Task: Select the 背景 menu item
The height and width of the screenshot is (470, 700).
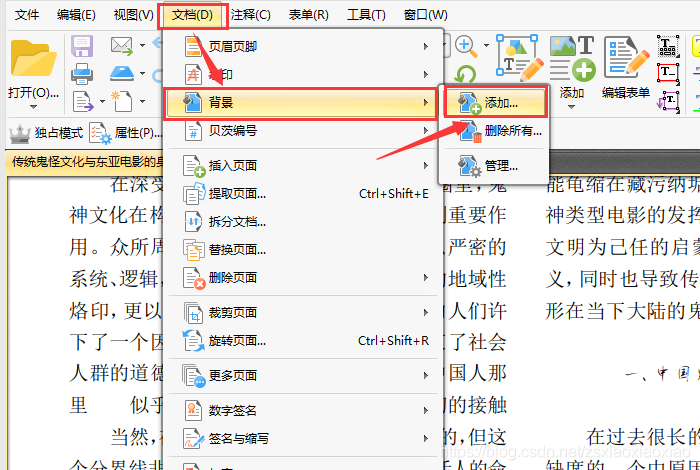Action: (302, 103)
